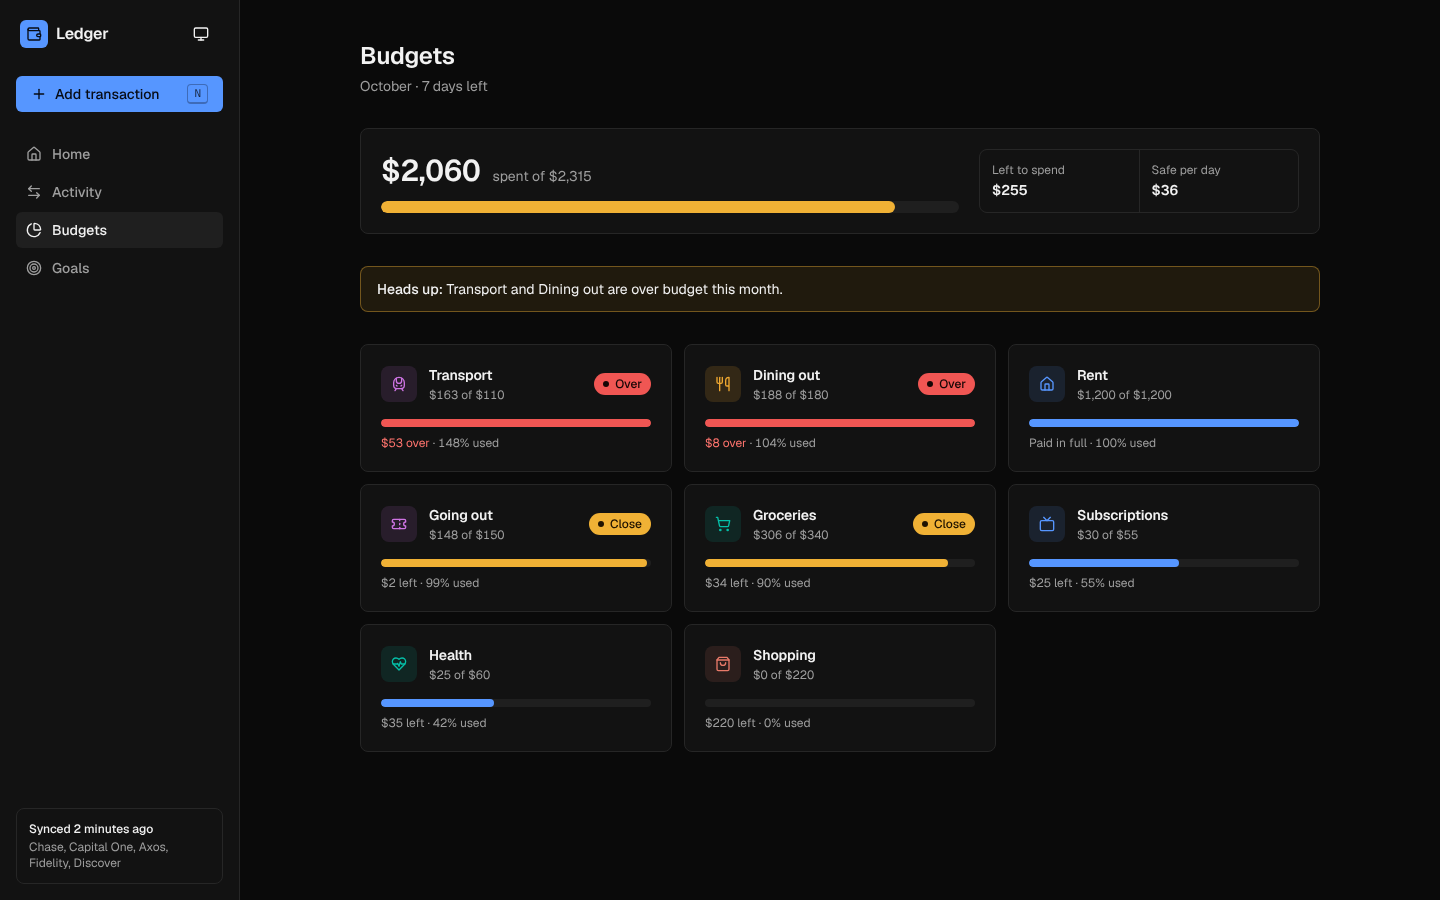Click the Ledger wallet logo icon
Viewport: 1440px width, 900px height.
(34, 34)
